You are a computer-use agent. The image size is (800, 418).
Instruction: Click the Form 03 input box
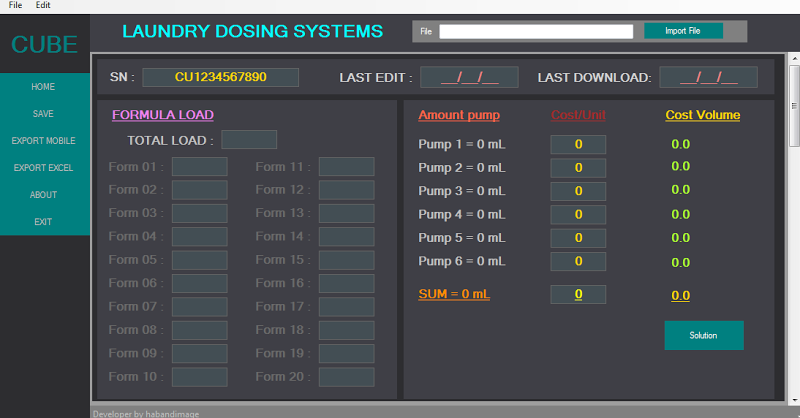(x=199, y=213)
